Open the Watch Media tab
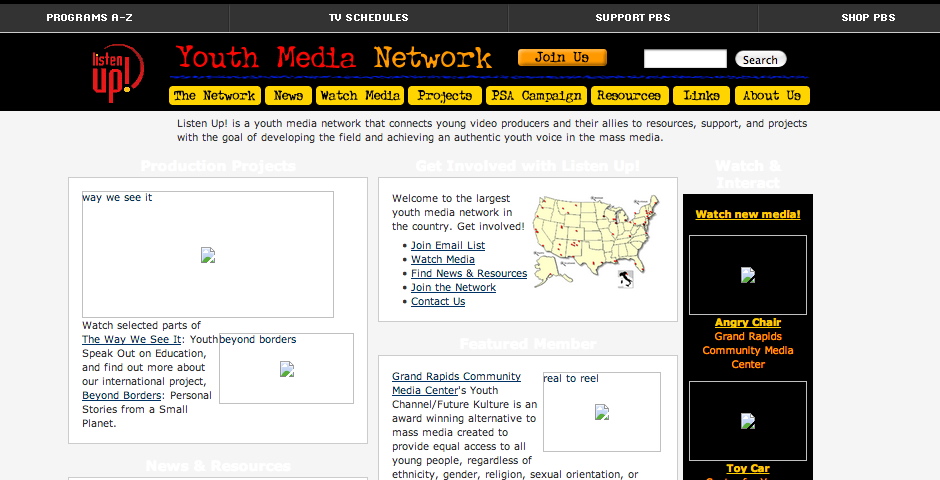940x480 pixels. coord(360,96)
